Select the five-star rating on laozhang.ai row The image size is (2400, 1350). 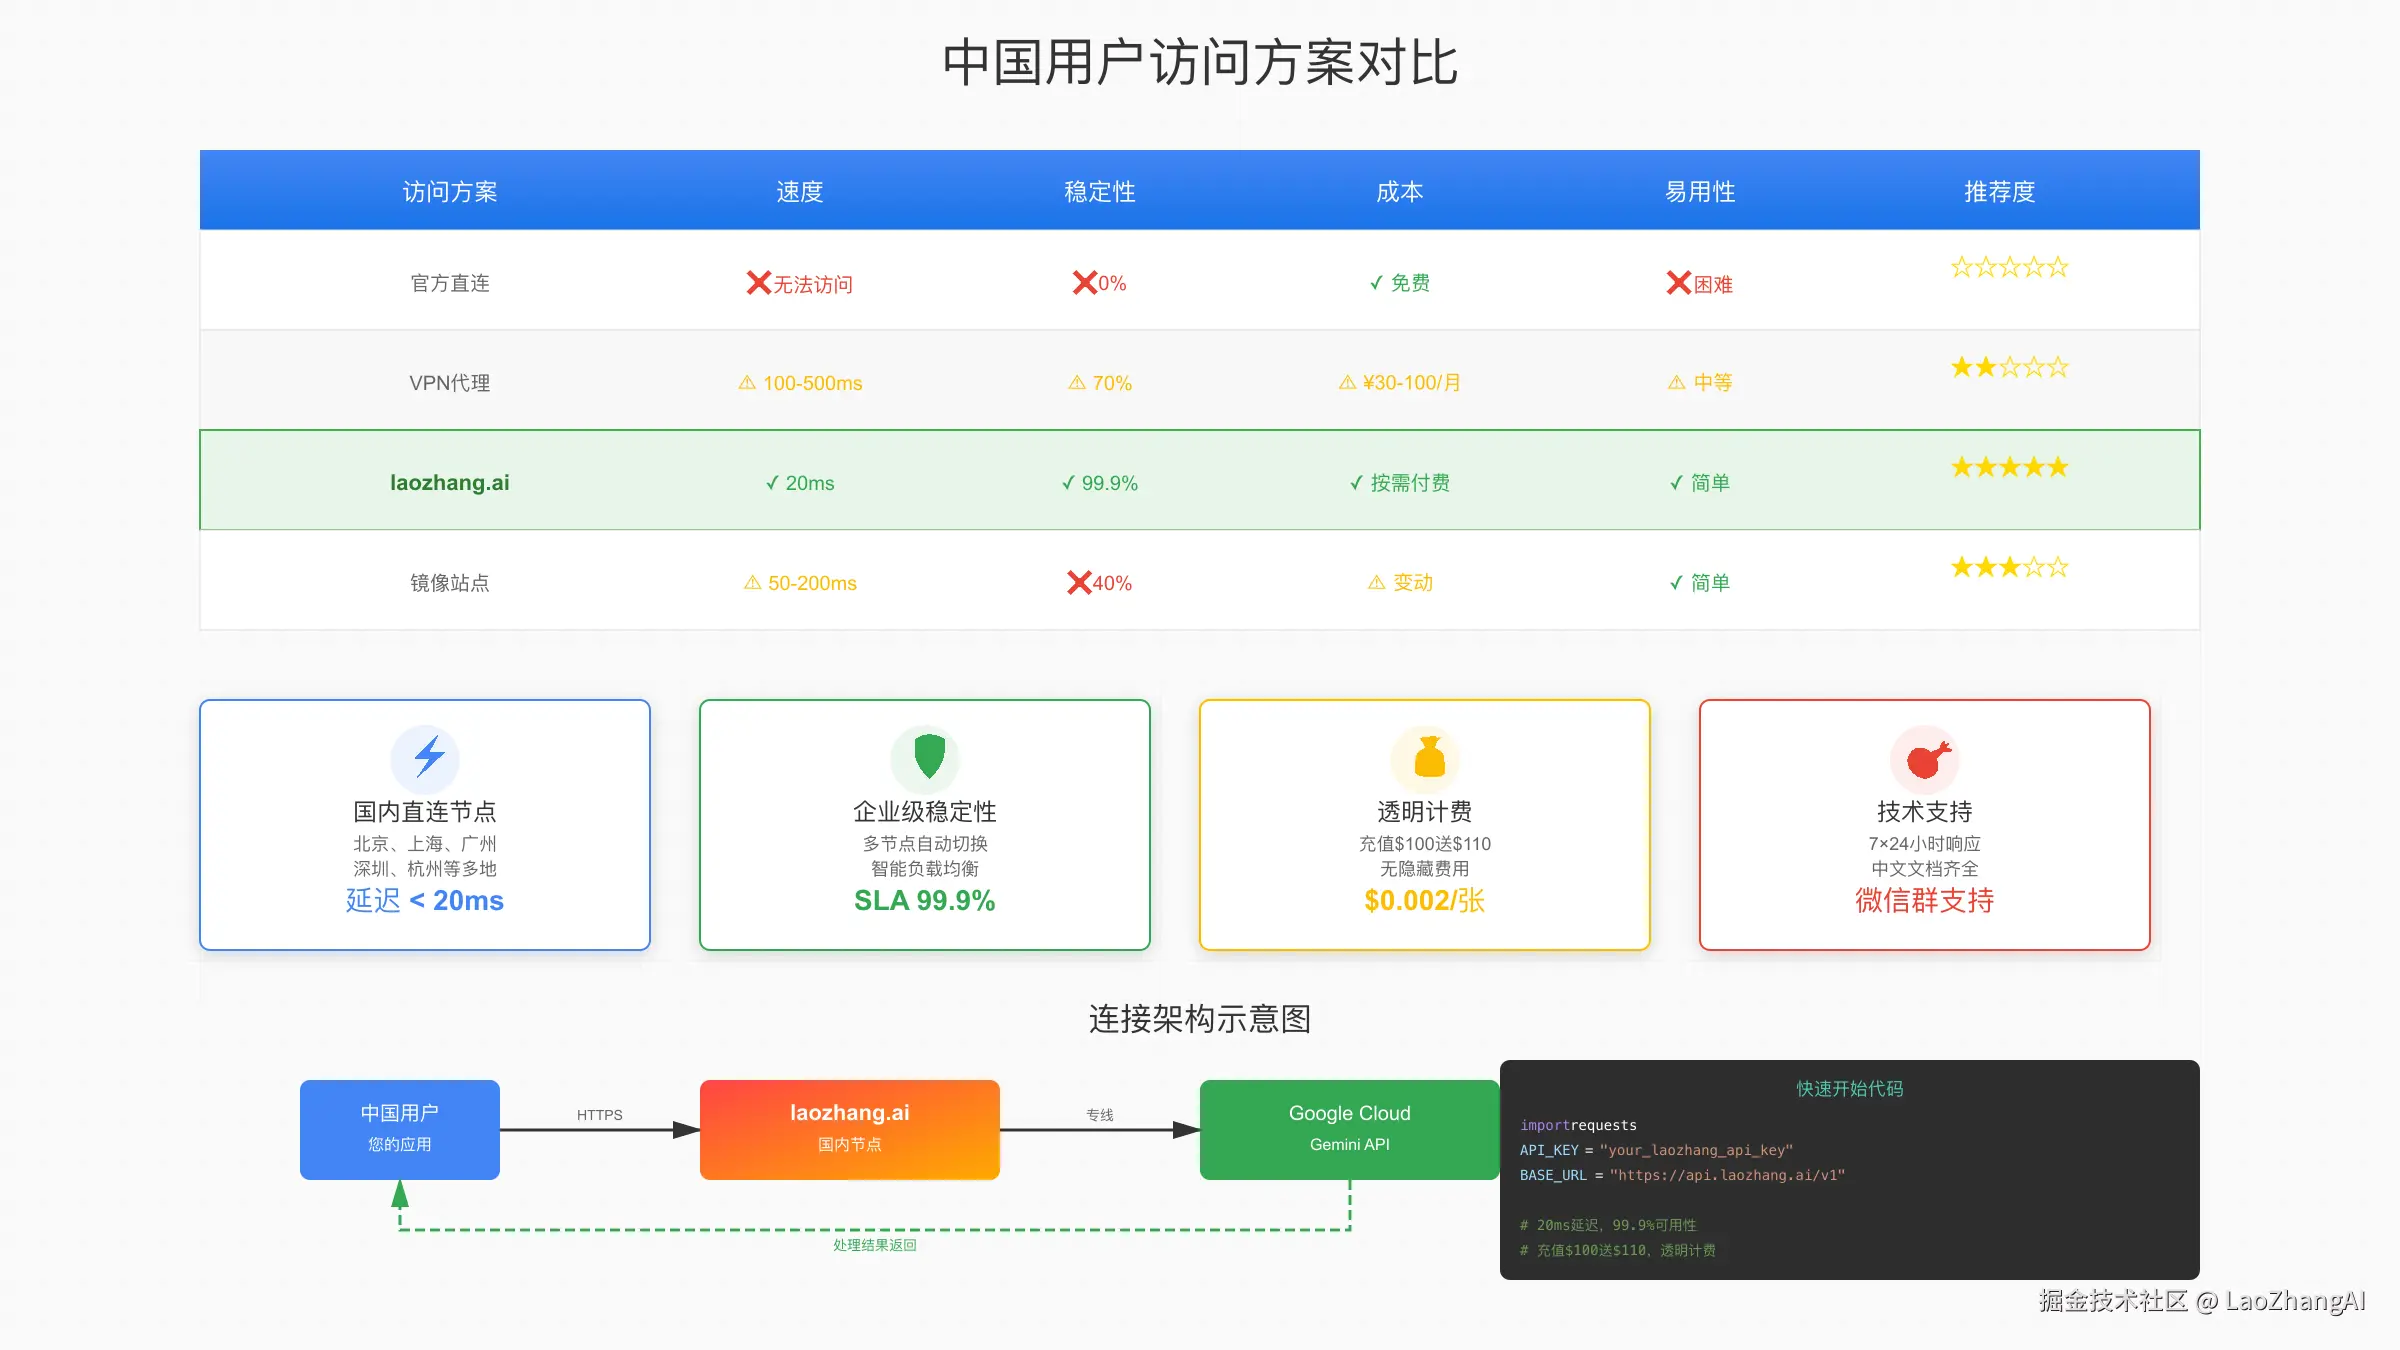(x=2009, y=466)
